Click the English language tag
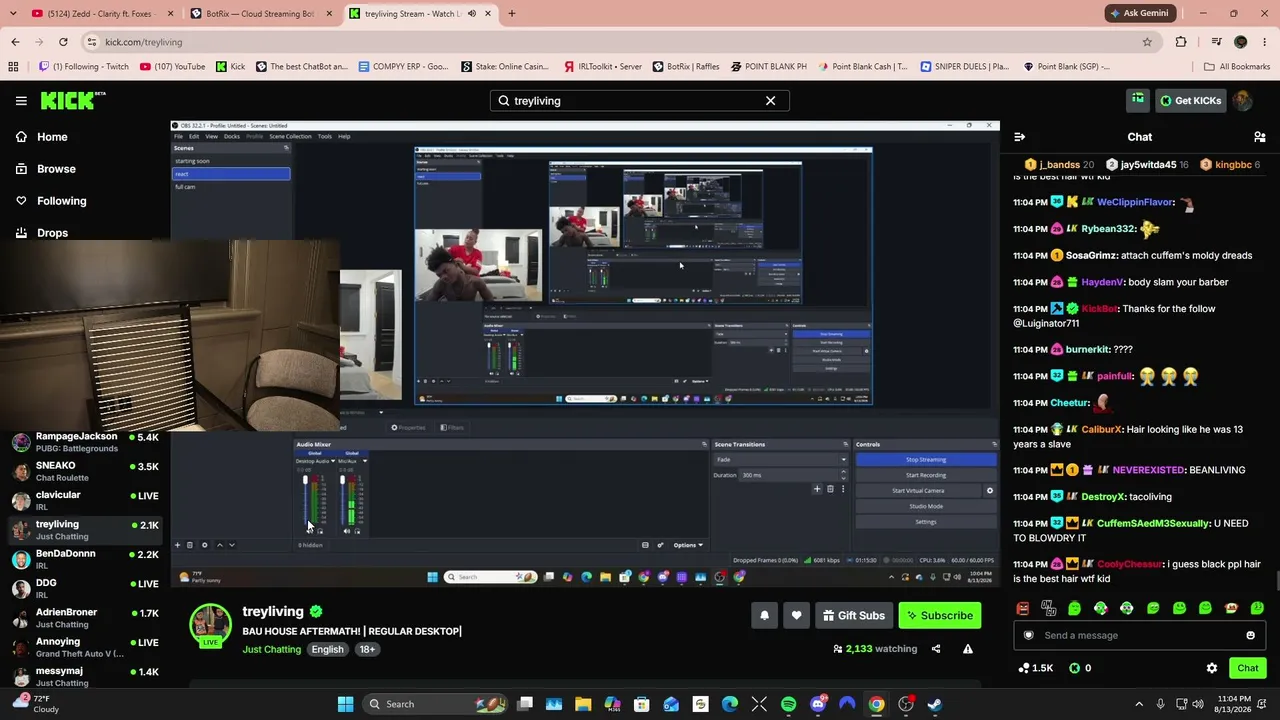 [x=327, y=650]
